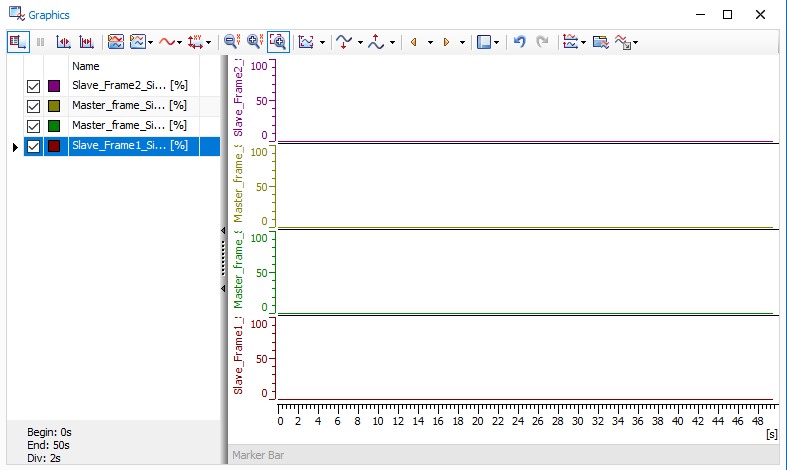Click the panel splitter collapse arrow
Viewport: 787px width, 470px height.
pyautogui.click(x=223, y=231)
